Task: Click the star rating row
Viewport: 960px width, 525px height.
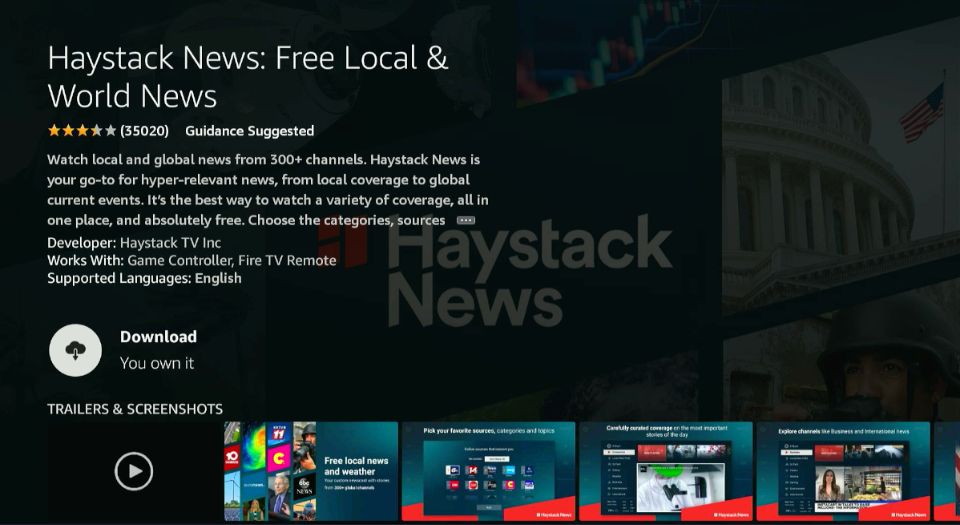Action: pyautogui.click(x=82, y=130)
